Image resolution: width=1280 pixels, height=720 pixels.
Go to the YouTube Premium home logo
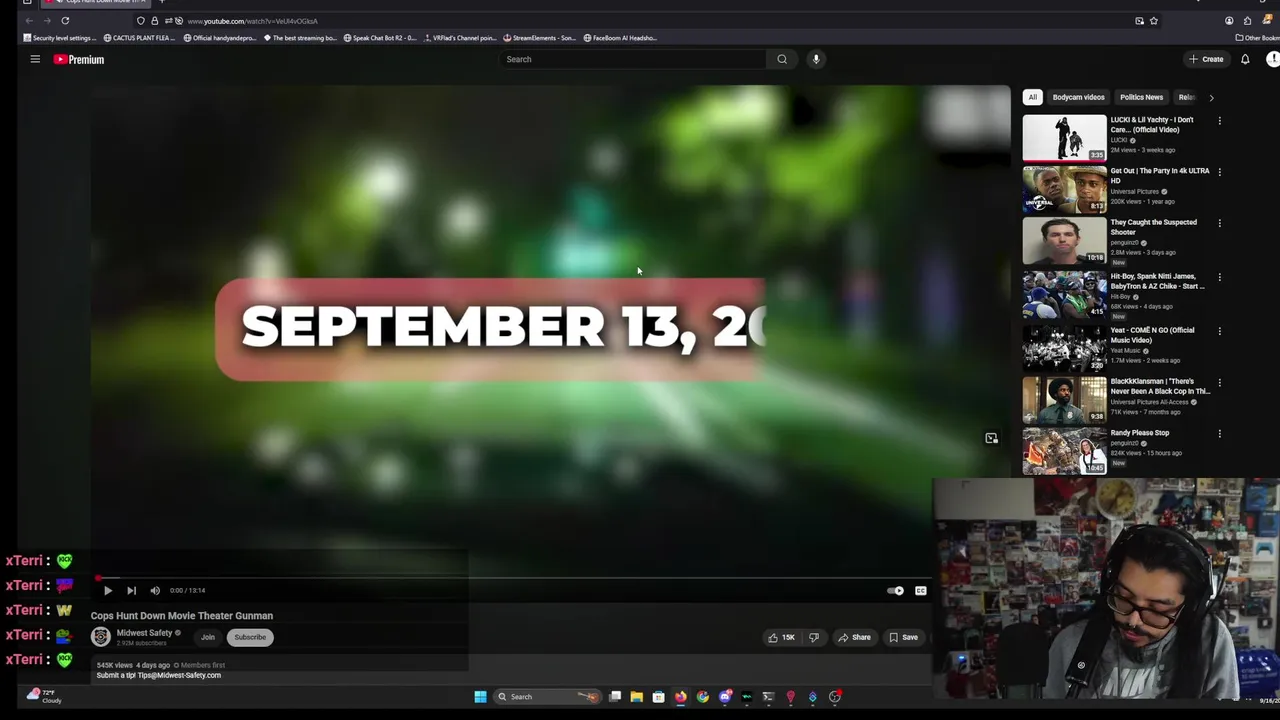click(79, 59)
